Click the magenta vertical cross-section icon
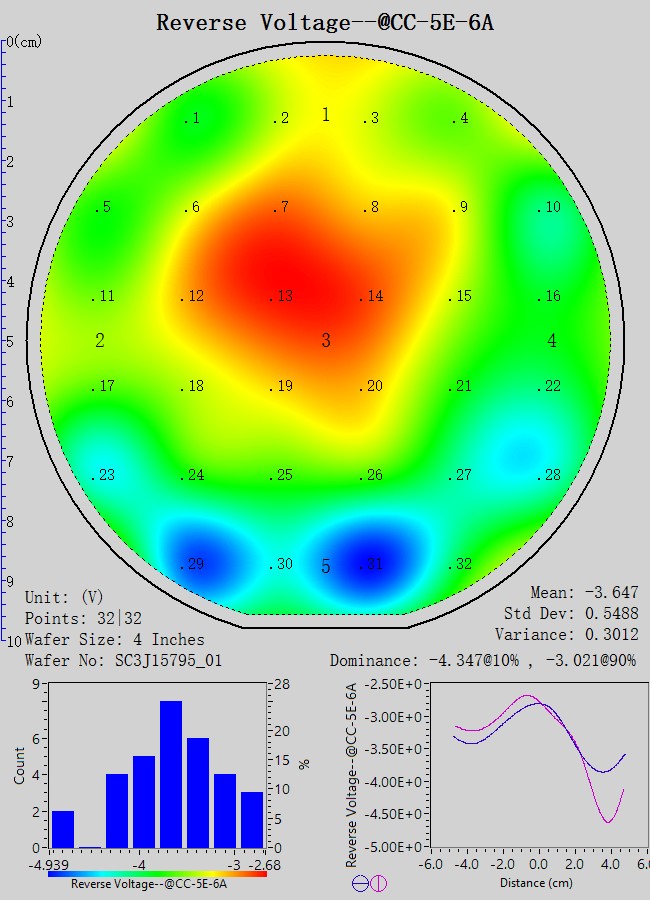Viewport: 650px width, 900px height. (378, 883)
